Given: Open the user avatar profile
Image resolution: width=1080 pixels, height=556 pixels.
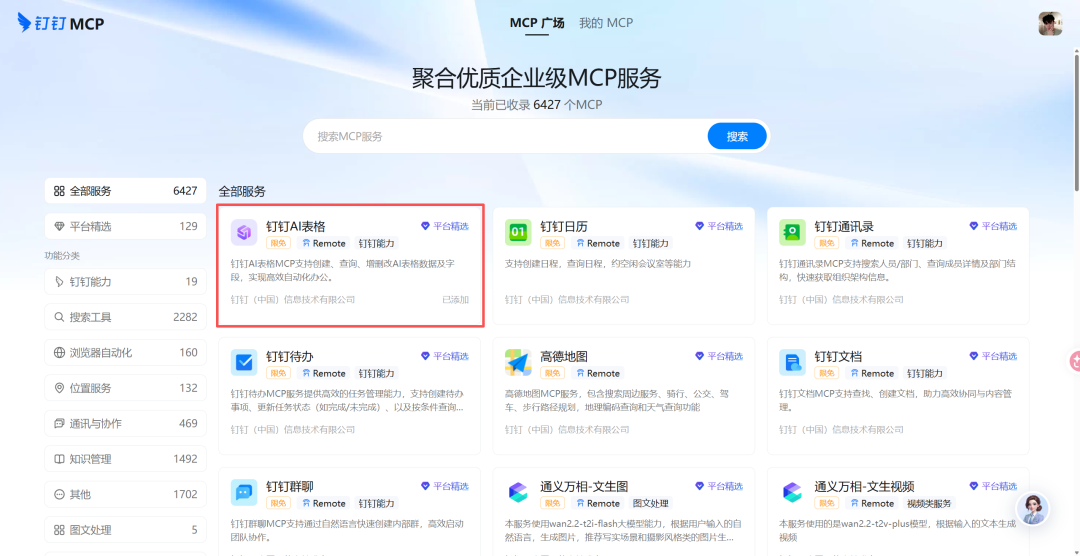Looking at the screenshot, I should (x=1050, y=23).
